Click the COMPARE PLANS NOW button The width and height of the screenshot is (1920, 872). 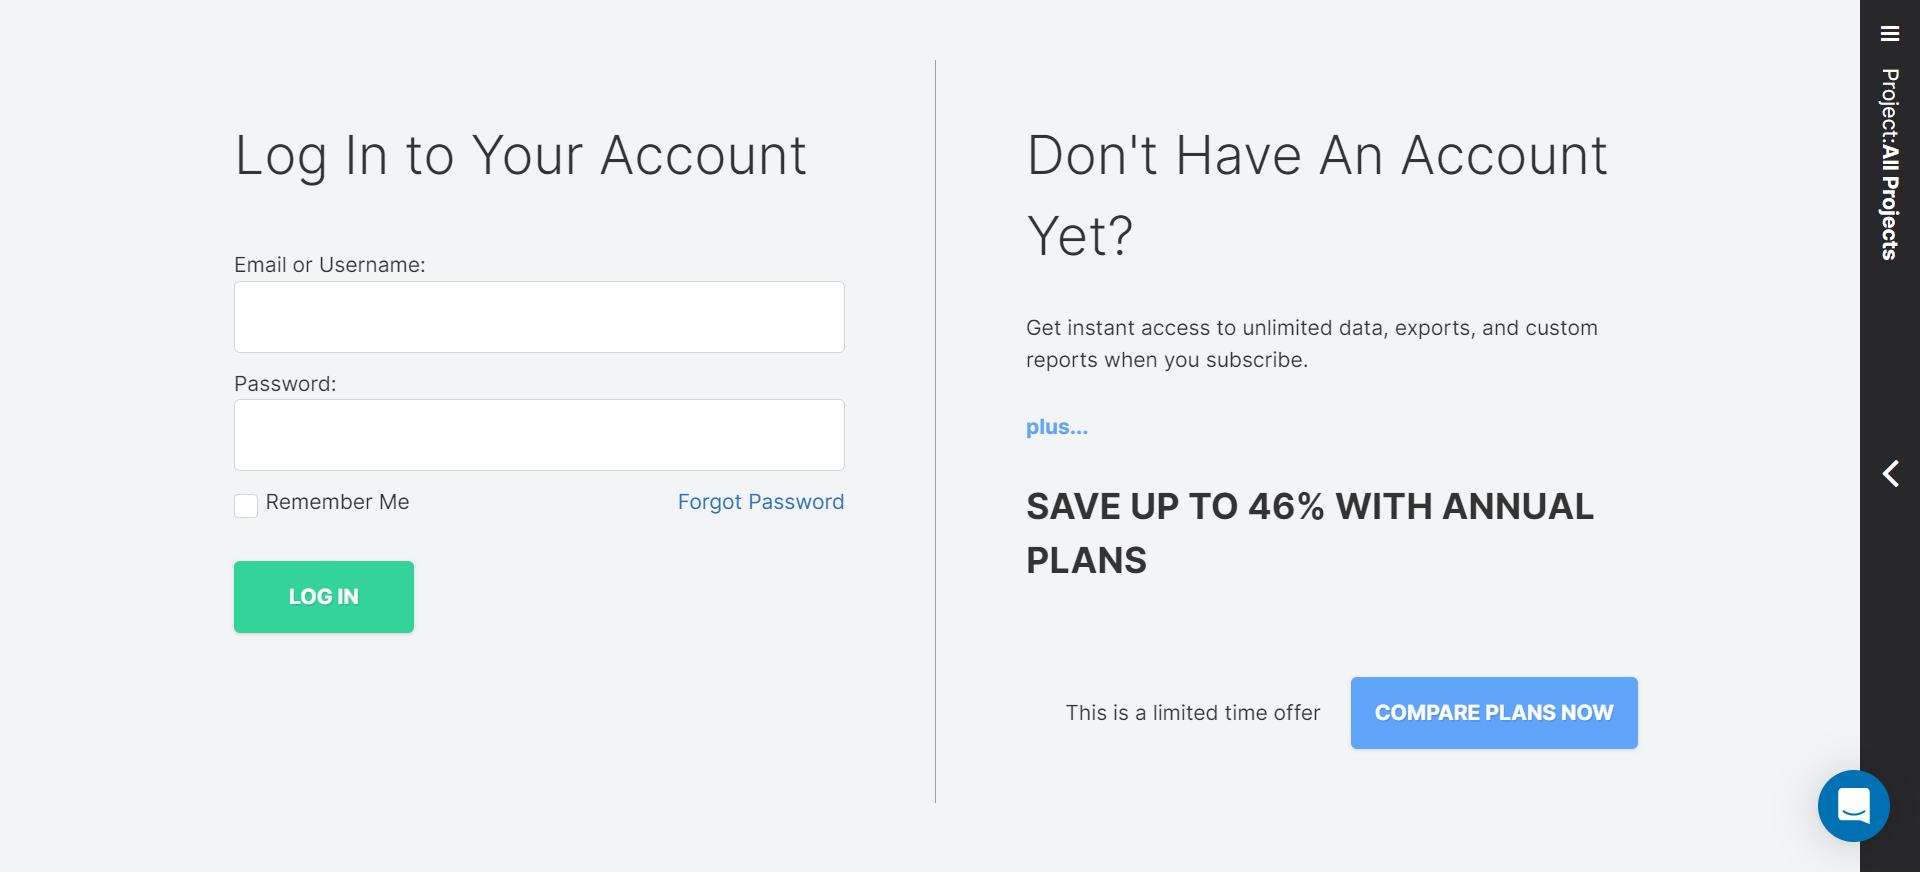click(x=1493, y=713)
